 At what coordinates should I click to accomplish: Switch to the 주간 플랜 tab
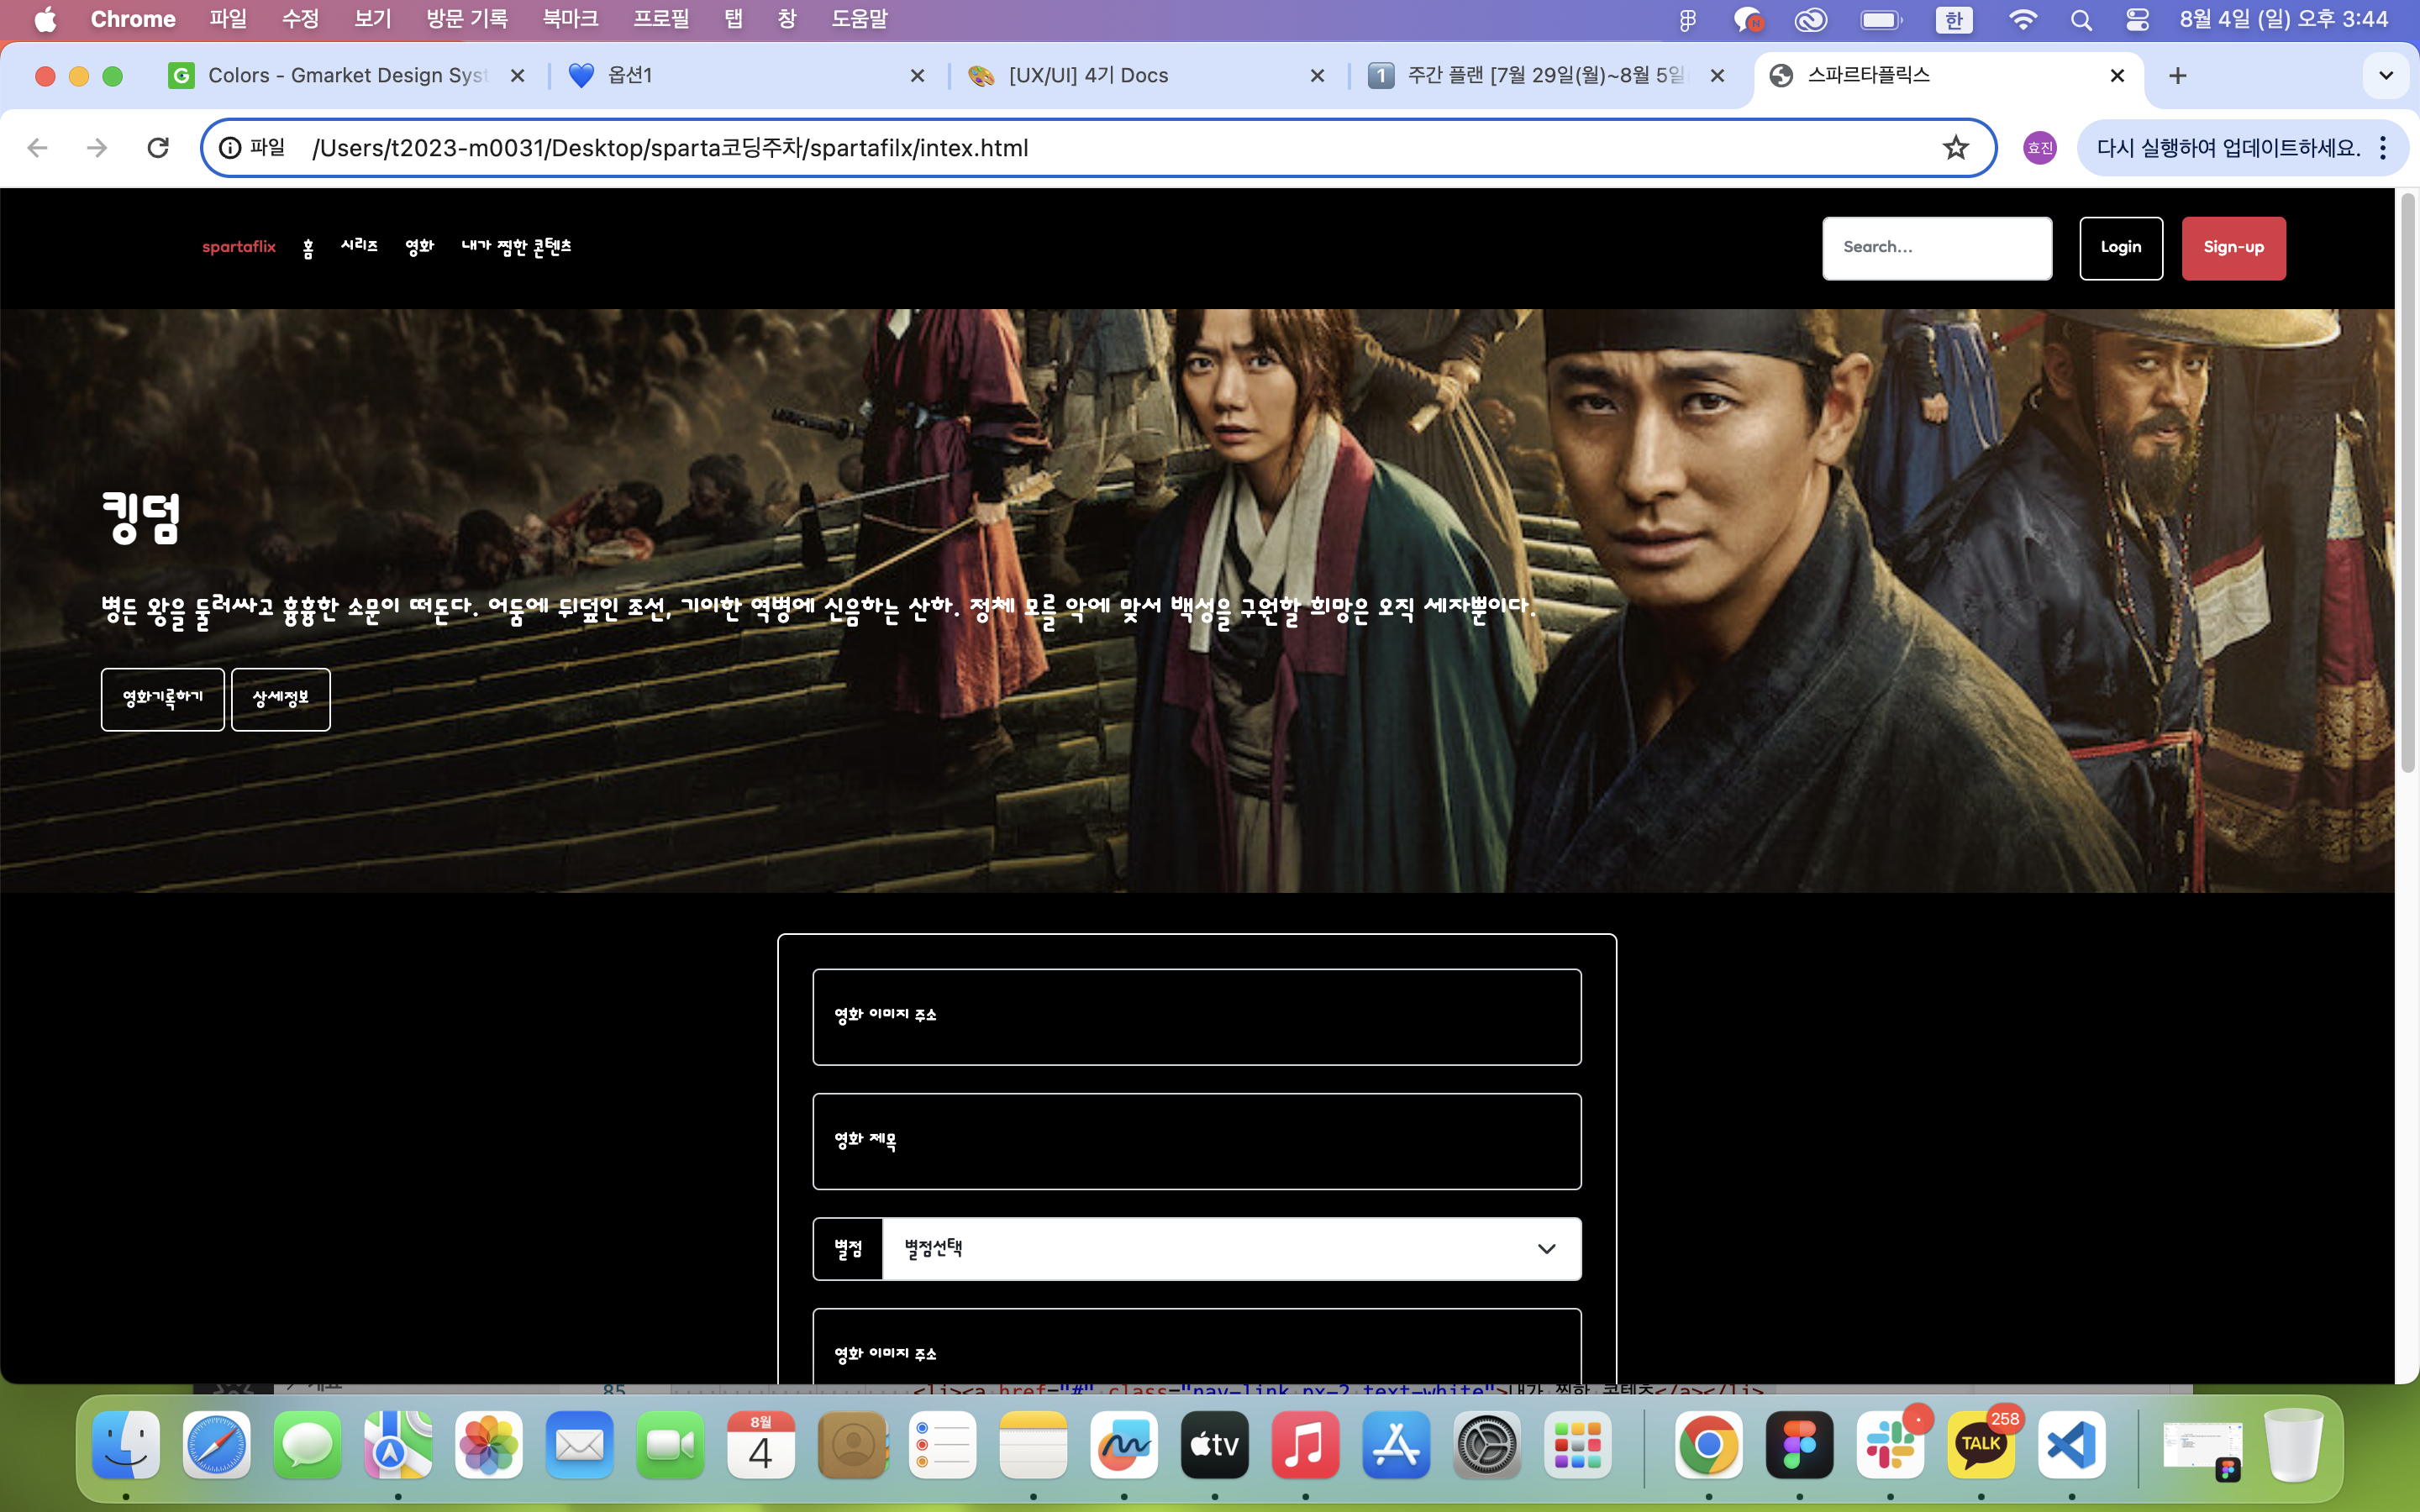(x=1547, y=76)
